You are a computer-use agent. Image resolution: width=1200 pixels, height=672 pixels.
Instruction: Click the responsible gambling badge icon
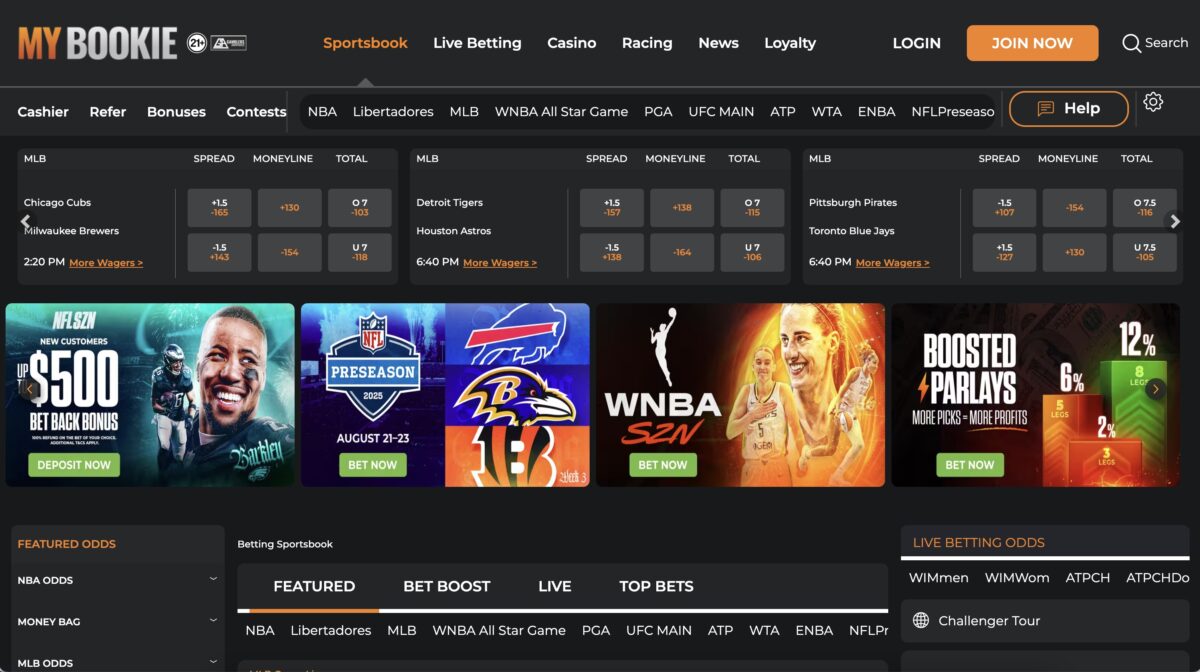pos(228,43)
